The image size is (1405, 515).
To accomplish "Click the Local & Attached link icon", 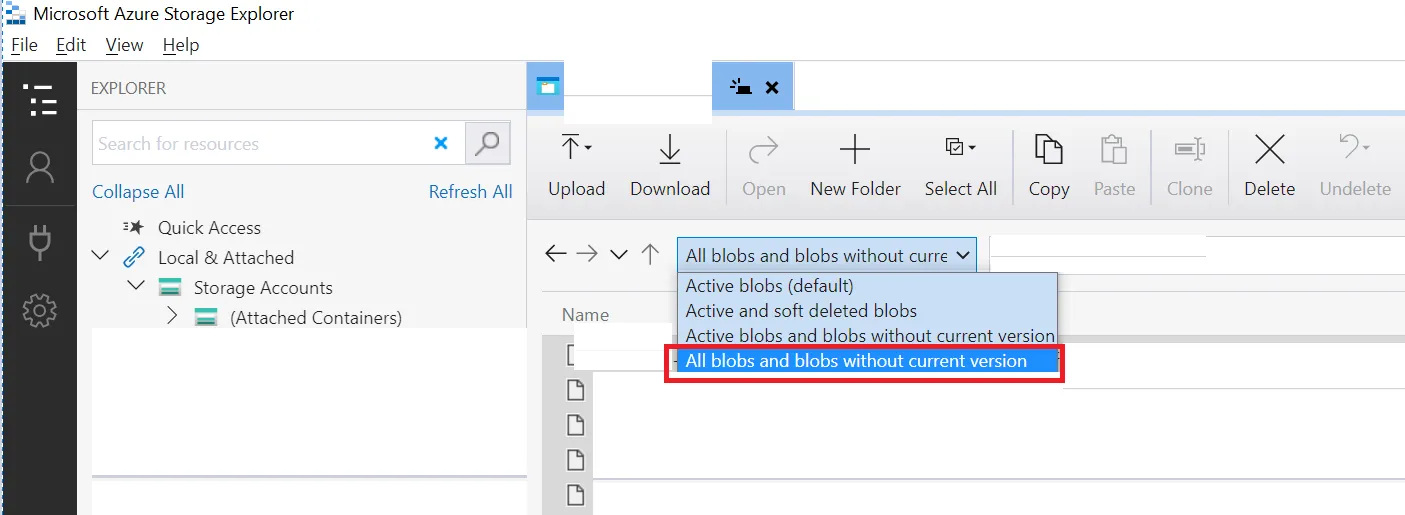I will [133, 257].
